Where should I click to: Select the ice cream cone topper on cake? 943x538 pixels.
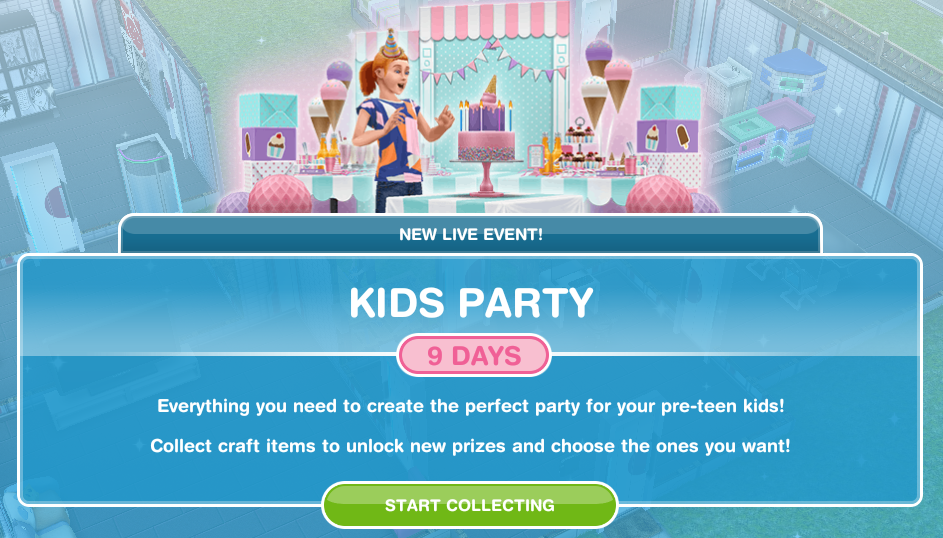(491, 85)
